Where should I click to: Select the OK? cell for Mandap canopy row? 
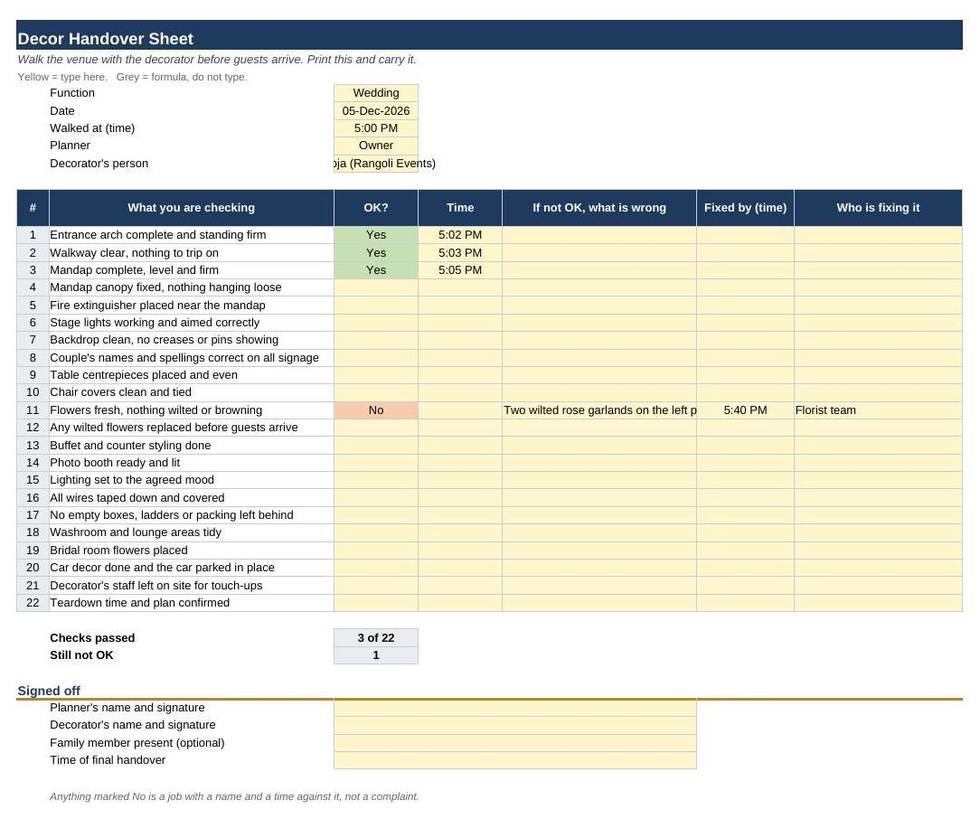click(376, 288)
